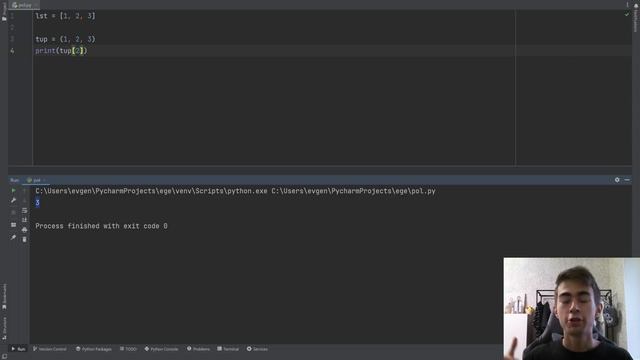The height and width of the screenshot is (360, 640).
Task: Print console output using the printer icon
Action: 24,230
